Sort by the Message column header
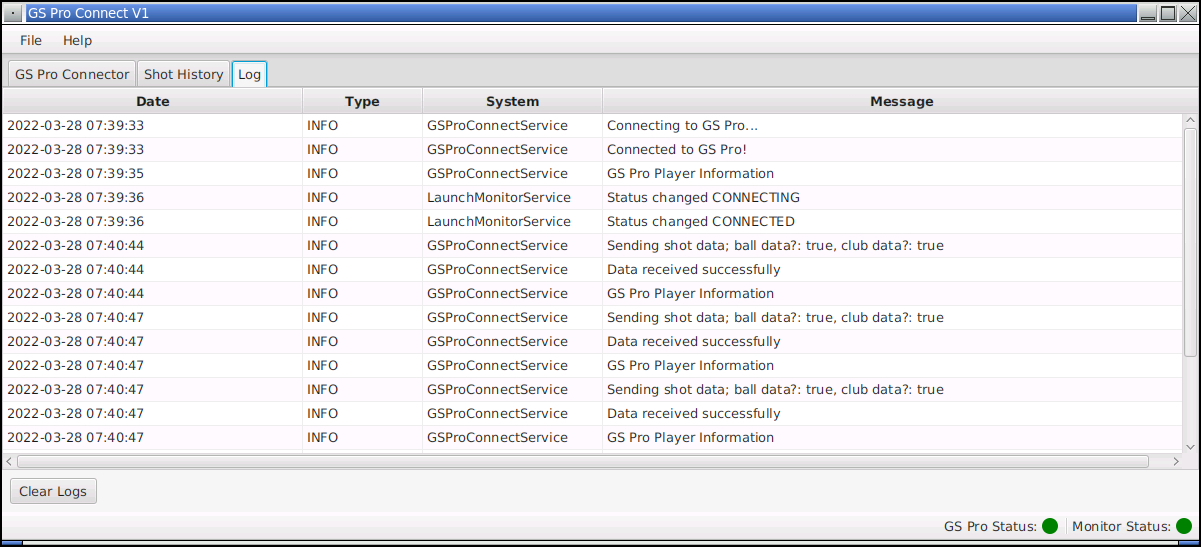The height and width of the screenshot is (547, 1201). pos(901,101)
